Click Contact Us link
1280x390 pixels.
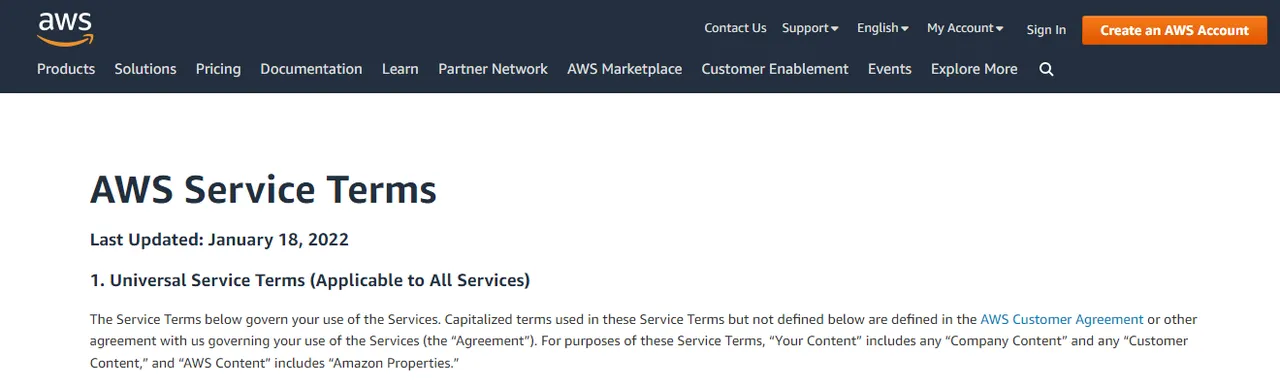pyautogui.click(x=735, y=28)
